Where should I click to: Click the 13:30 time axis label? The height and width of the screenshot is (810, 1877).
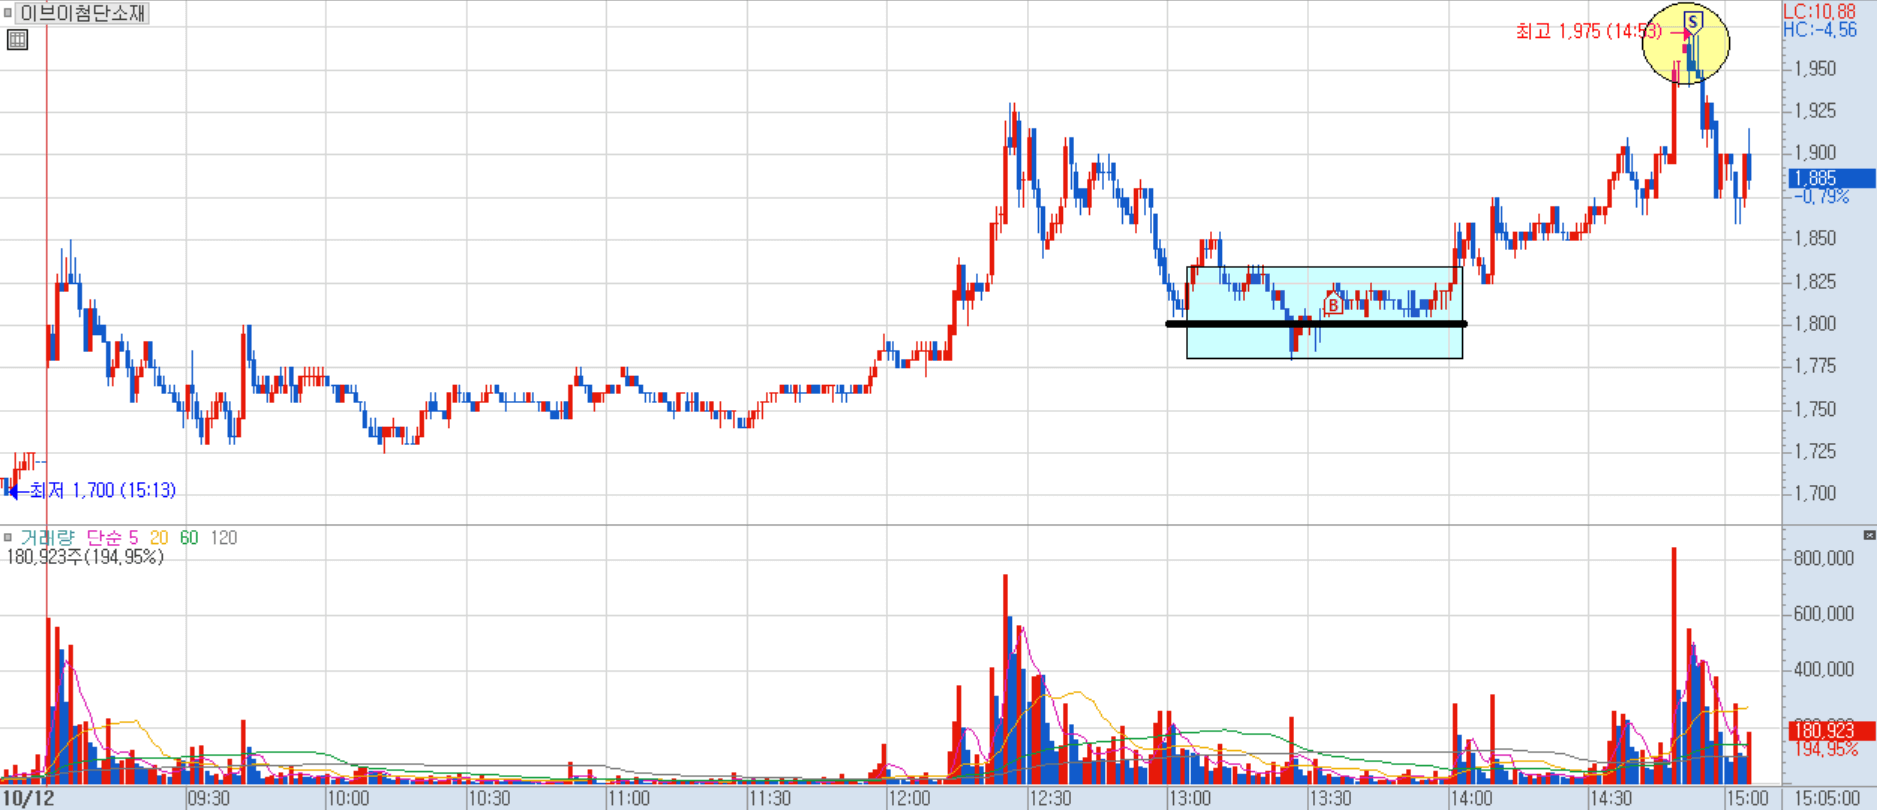(1330, 798)
